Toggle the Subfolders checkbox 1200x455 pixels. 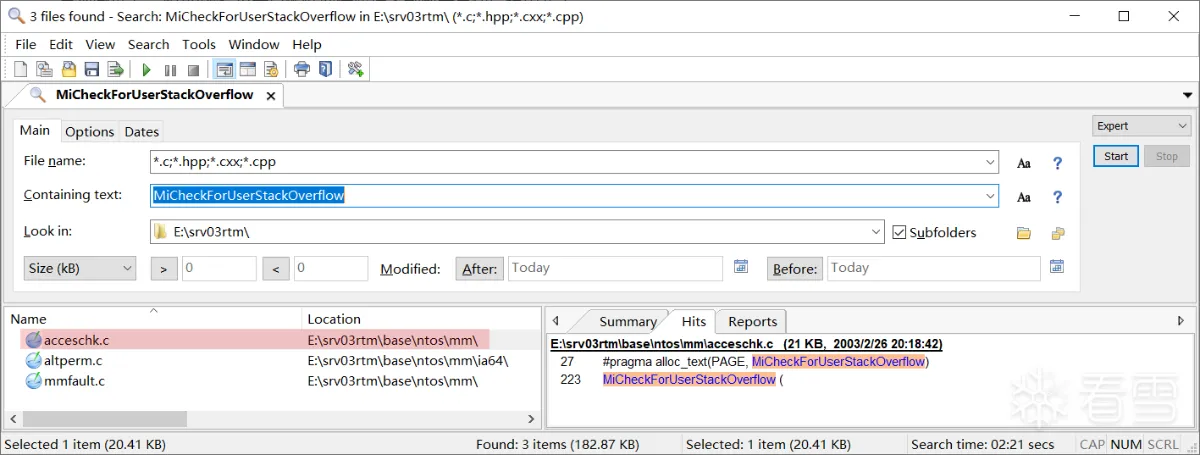click(x=900, y=232)
